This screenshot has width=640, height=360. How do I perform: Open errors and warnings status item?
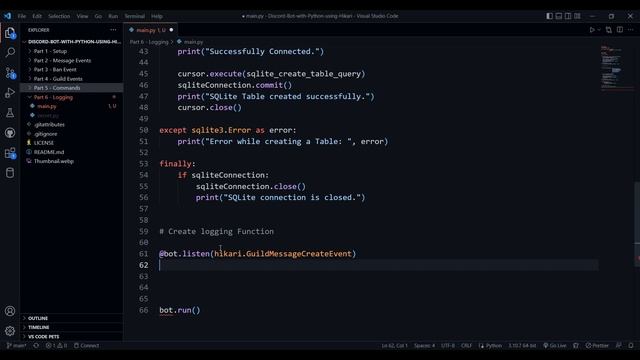pos(56,346)
